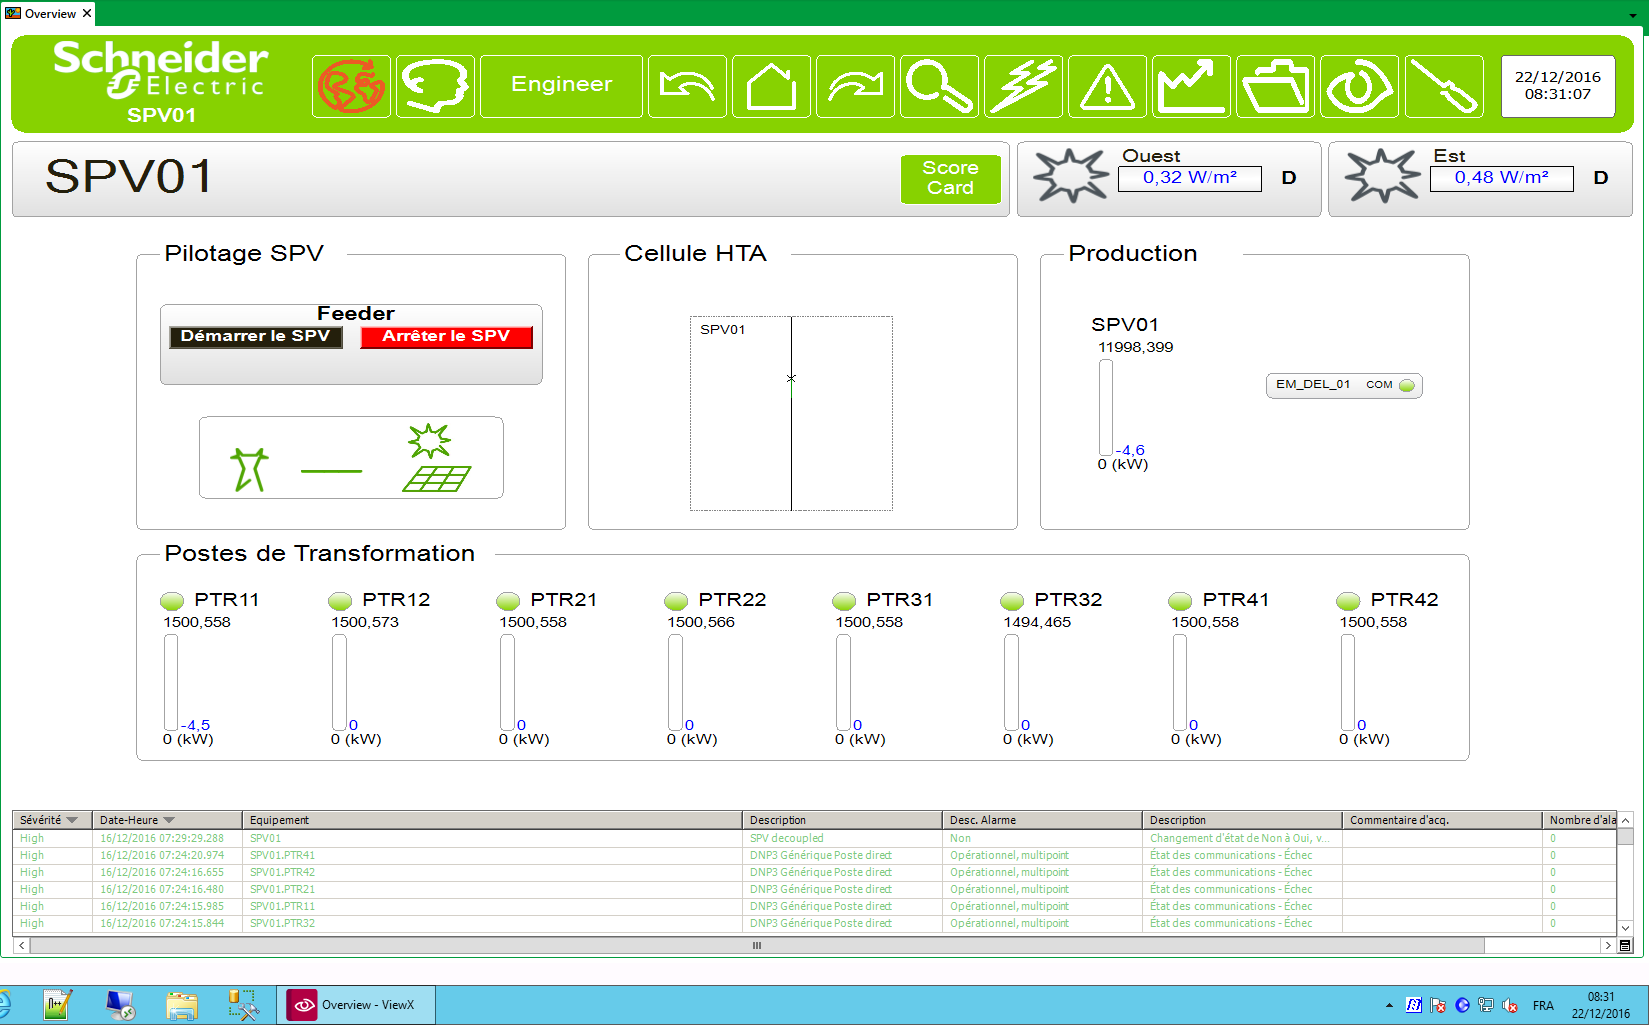Open the magnifying glass search tool

click(x=939, y=87)
